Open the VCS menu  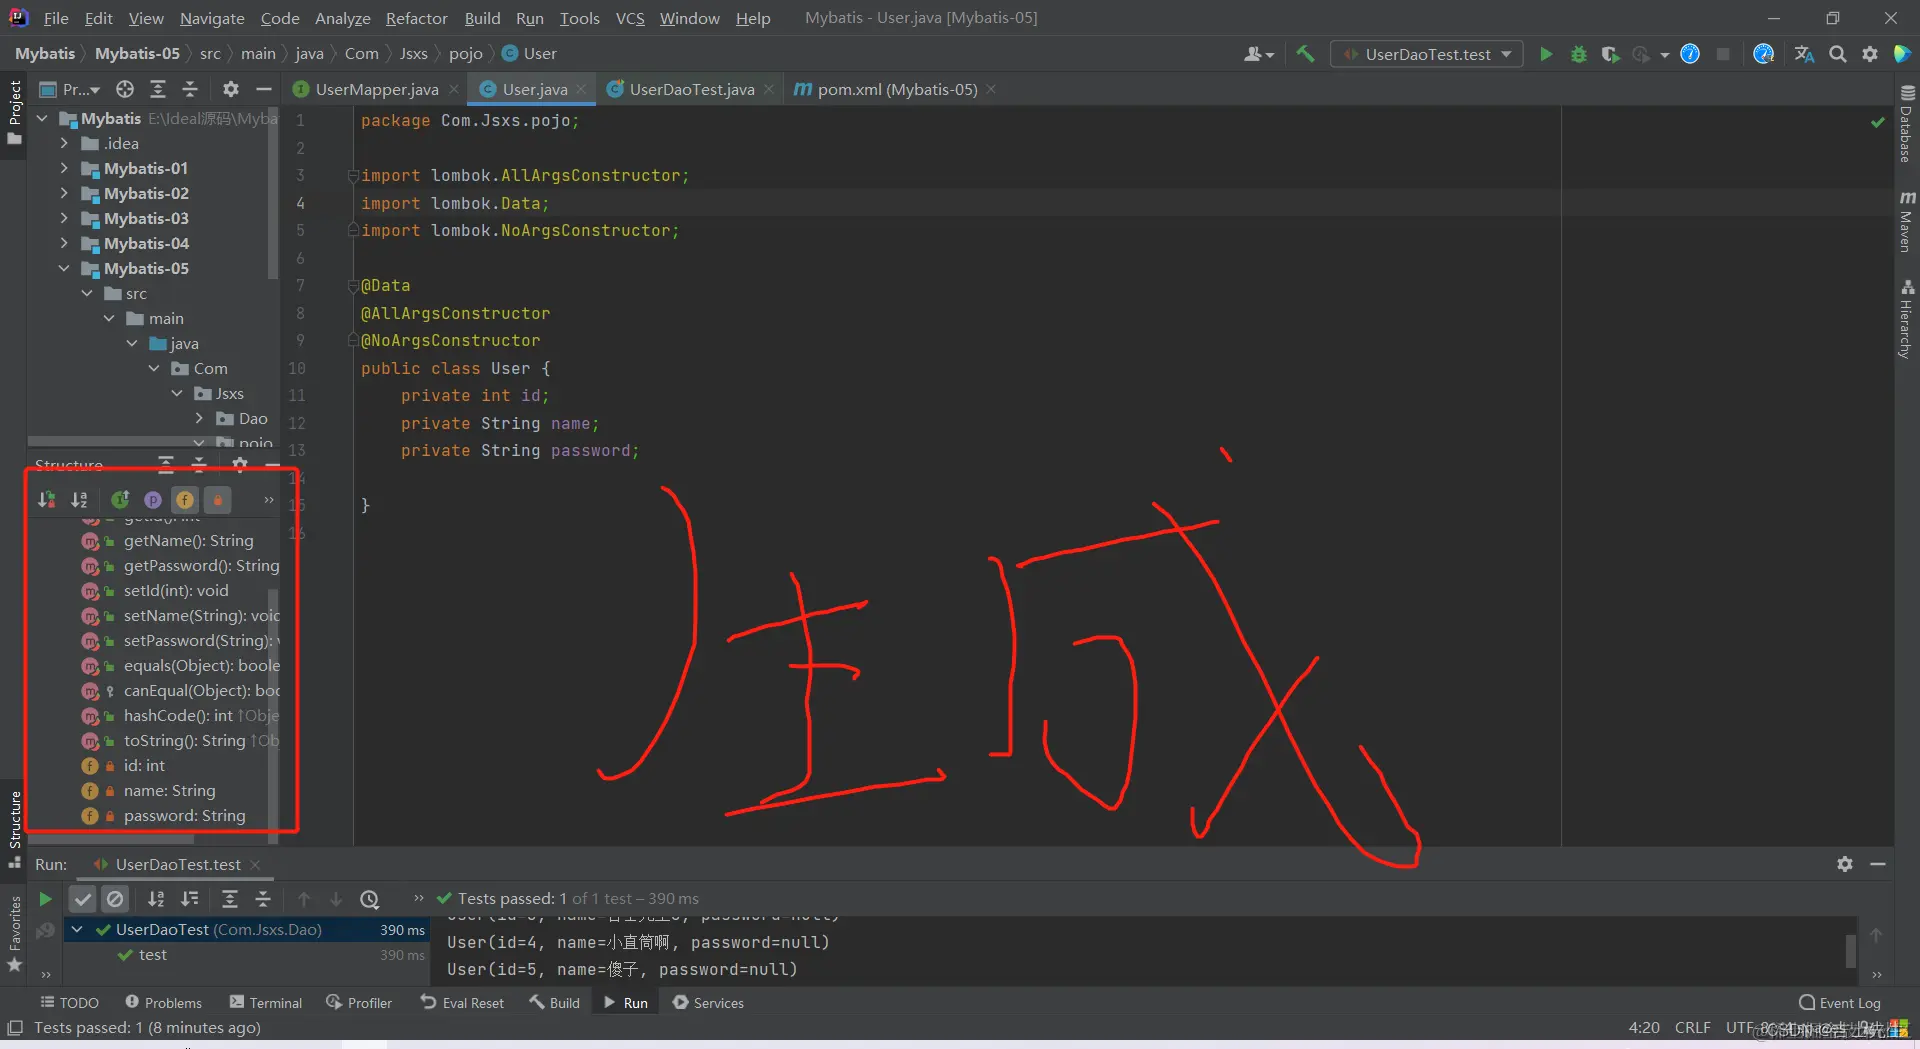coord(629,18)
